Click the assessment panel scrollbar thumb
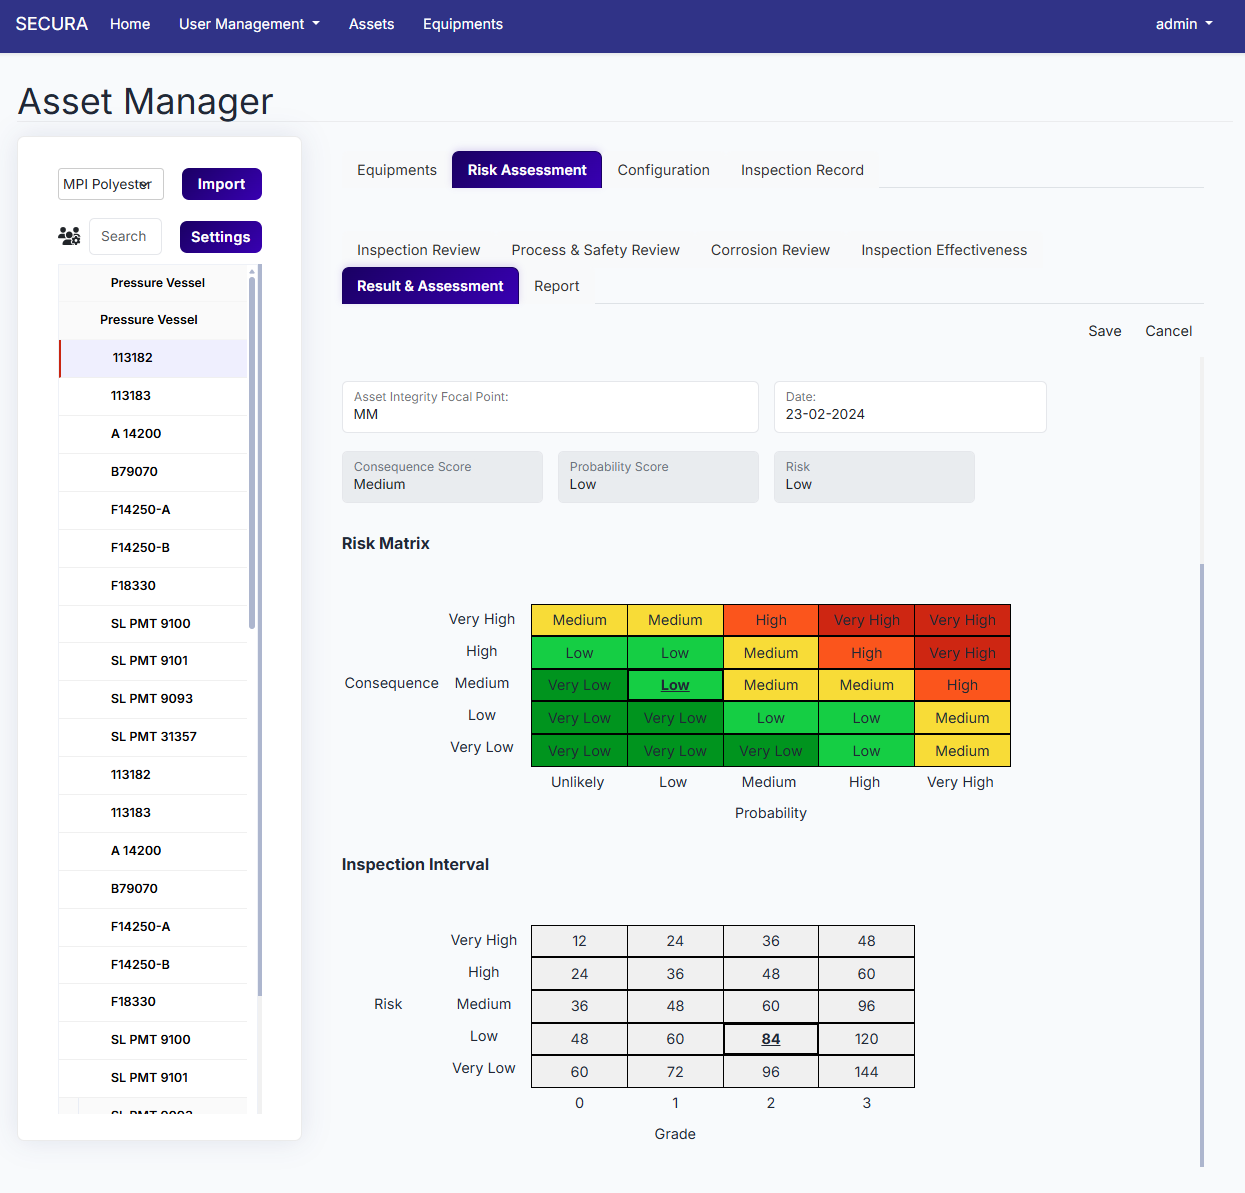This screenshot has width=1245, height=1193. point(1202,865)
